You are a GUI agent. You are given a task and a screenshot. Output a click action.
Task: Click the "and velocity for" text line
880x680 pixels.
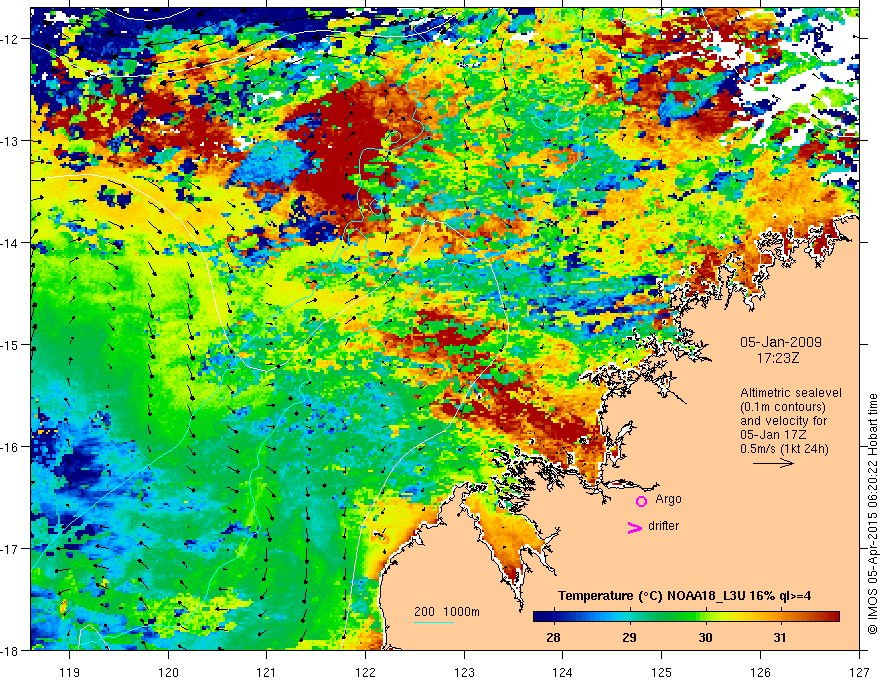point(783,421)
